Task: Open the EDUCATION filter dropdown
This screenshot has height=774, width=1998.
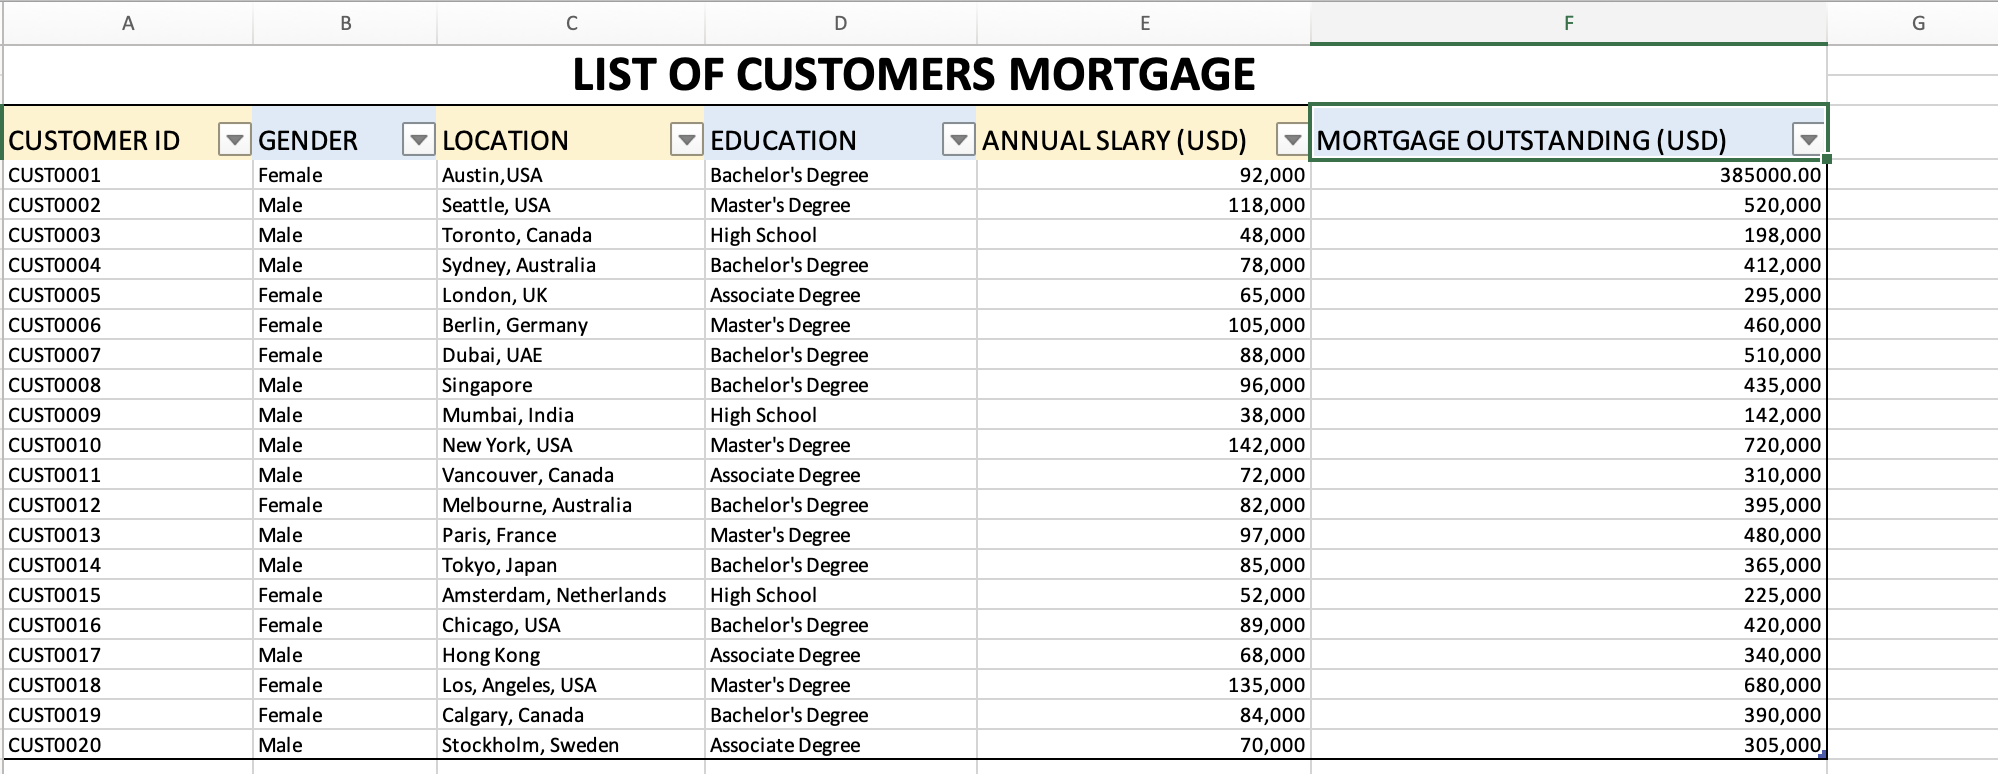Action: coord(958,140)
